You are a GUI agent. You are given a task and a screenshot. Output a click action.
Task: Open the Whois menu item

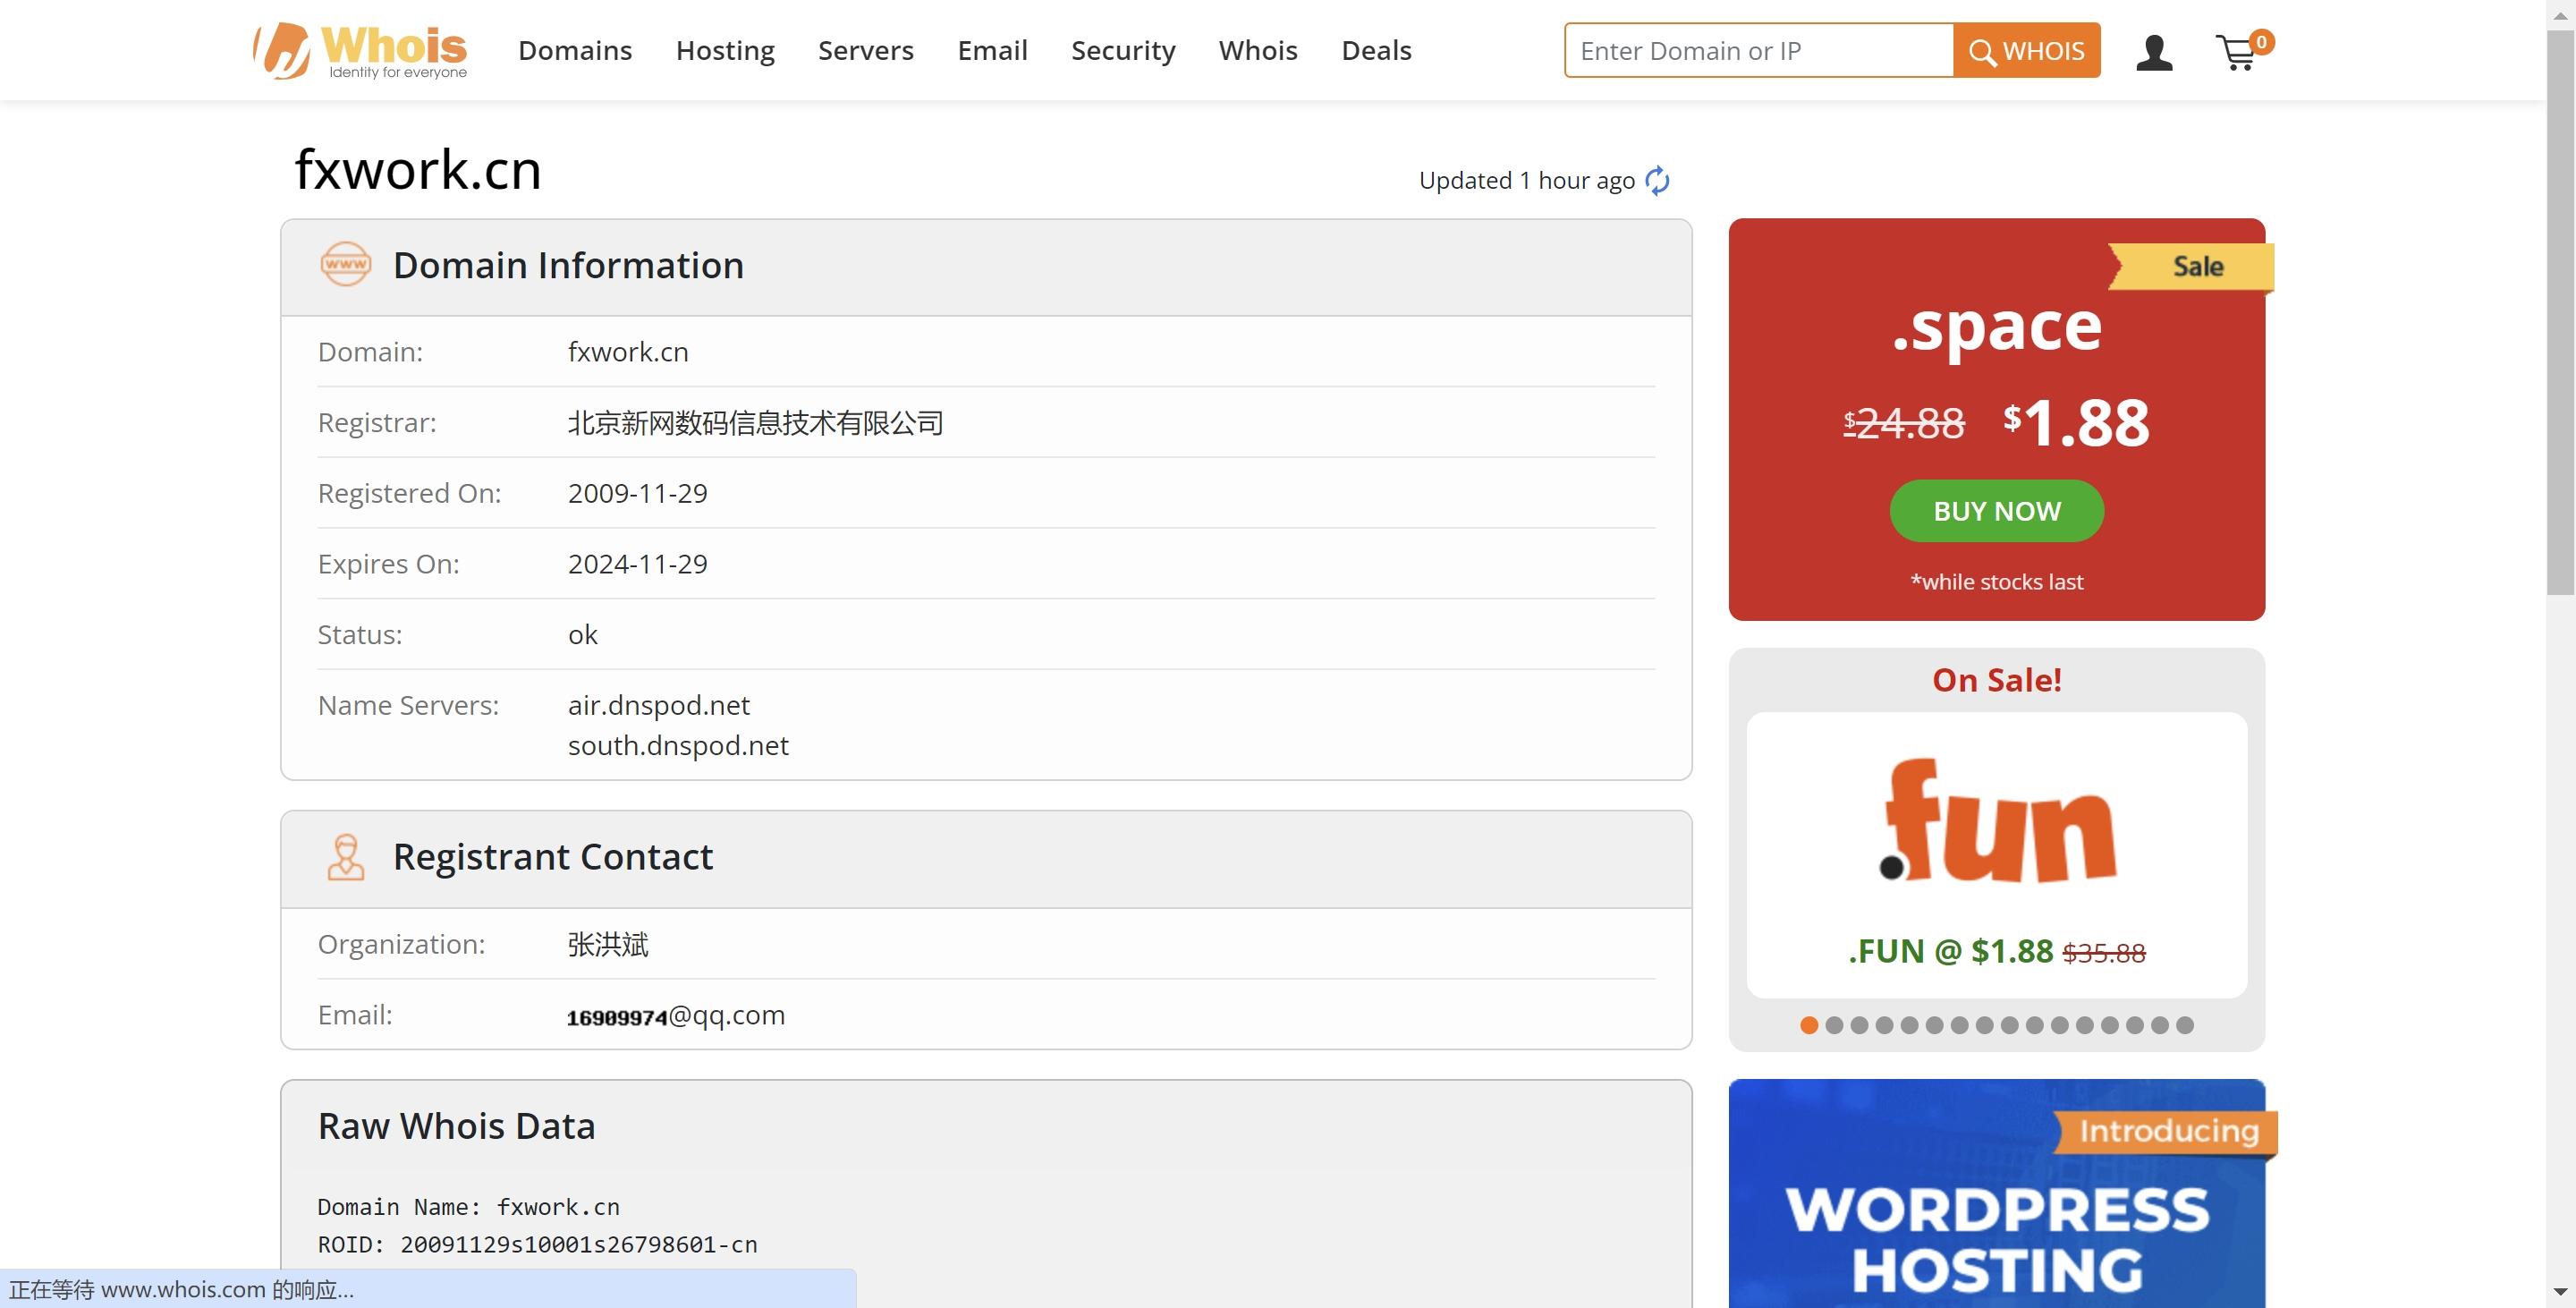click(1258, 50)
